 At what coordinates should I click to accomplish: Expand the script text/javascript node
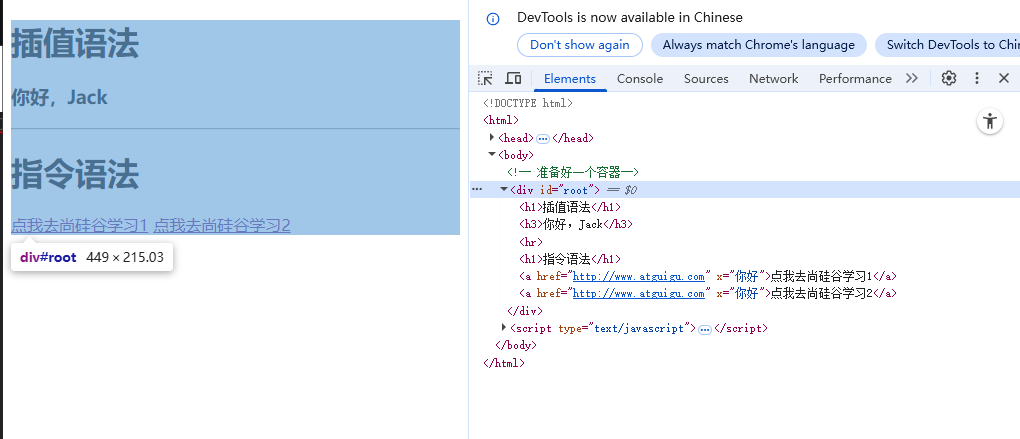(504, 328)
